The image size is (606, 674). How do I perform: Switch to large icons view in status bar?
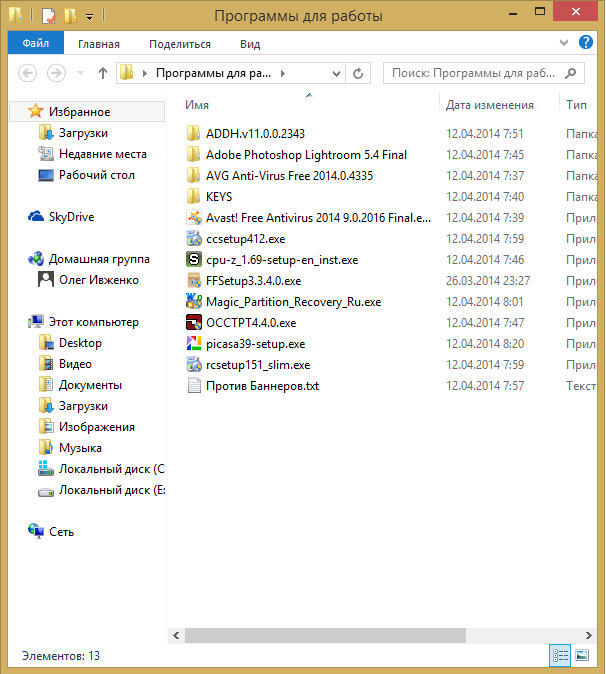582,656
